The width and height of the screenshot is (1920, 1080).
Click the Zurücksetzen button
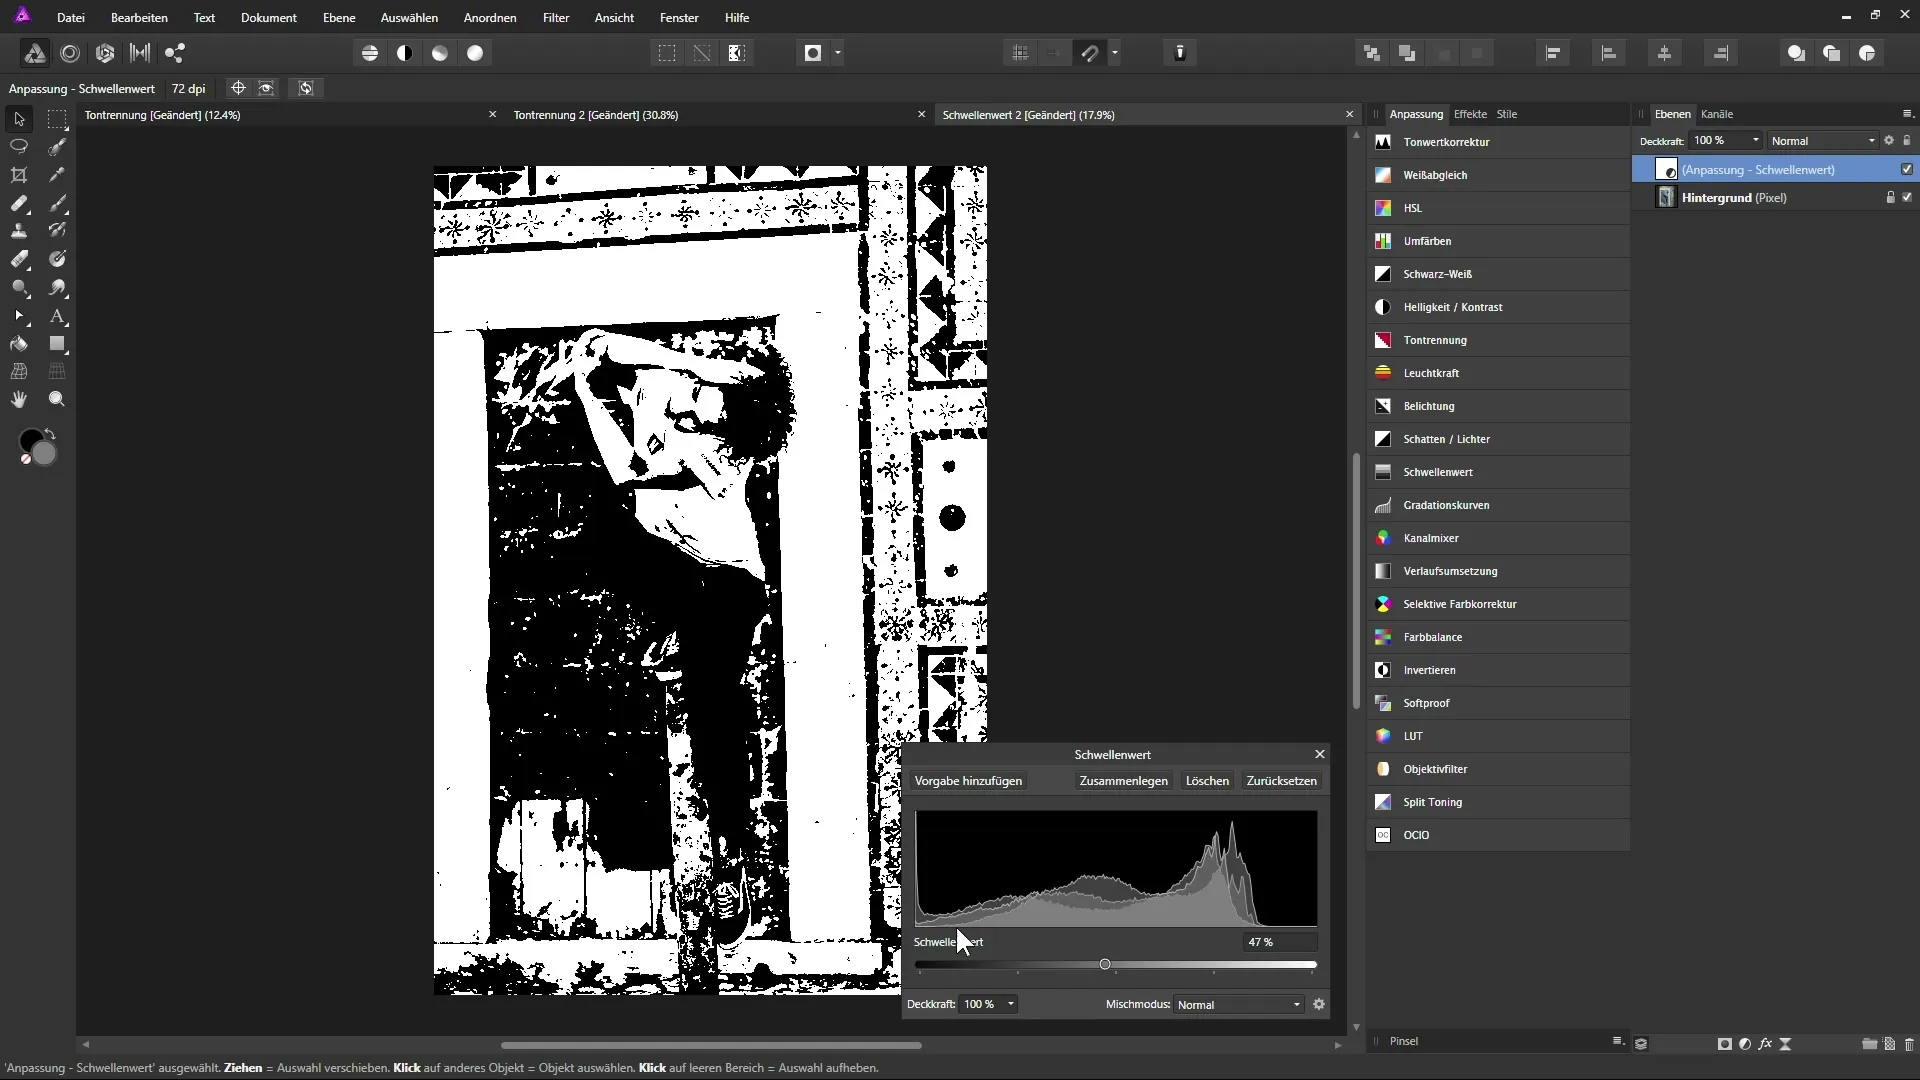(x=1281, y=781)
